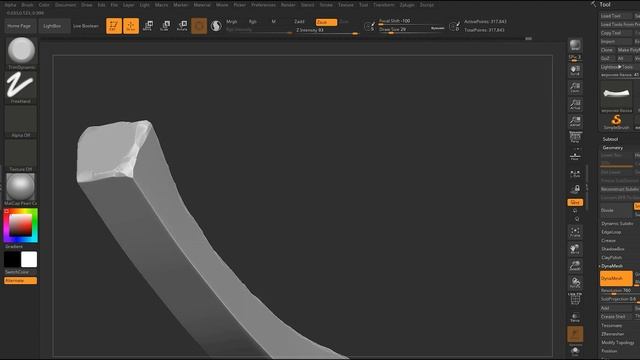
Task: Open the Transform menu
Action: [384, 5]
